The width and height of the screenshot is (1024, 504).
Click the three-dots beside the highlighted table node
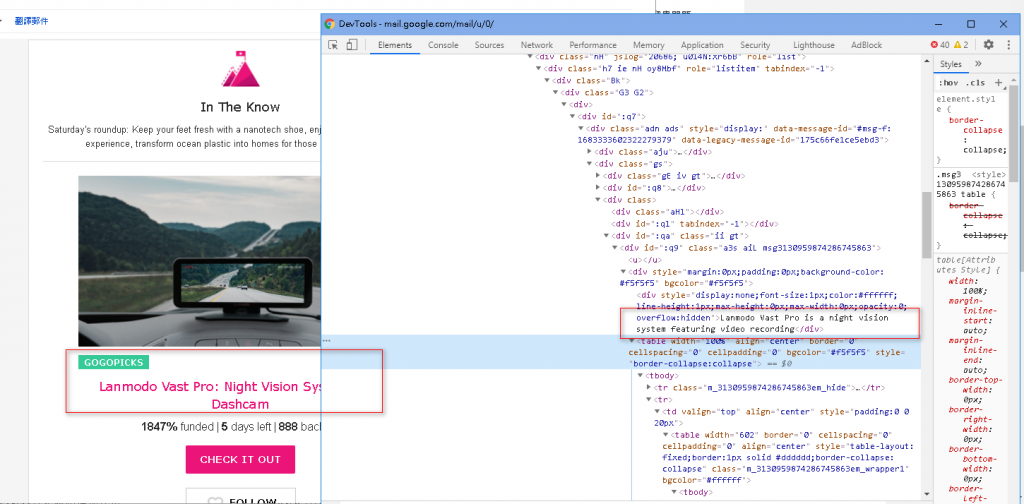(327, 341)
